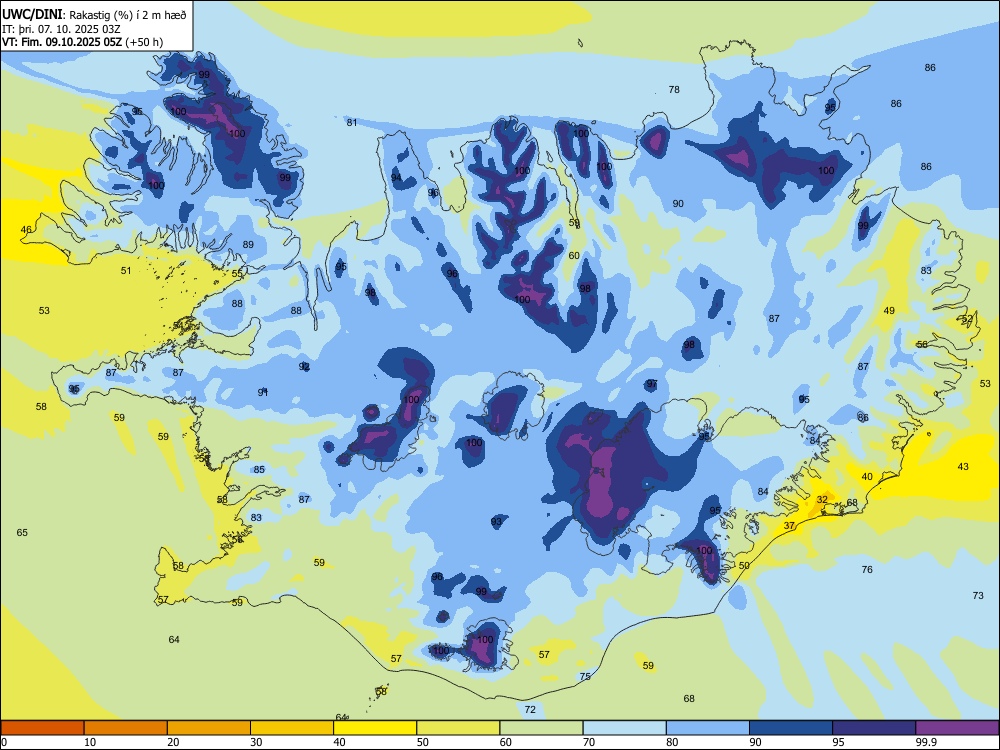The width and height of the screenshot is (1000, 750).
Task: Click the 37 humidity value
Action: pos(790,526)
